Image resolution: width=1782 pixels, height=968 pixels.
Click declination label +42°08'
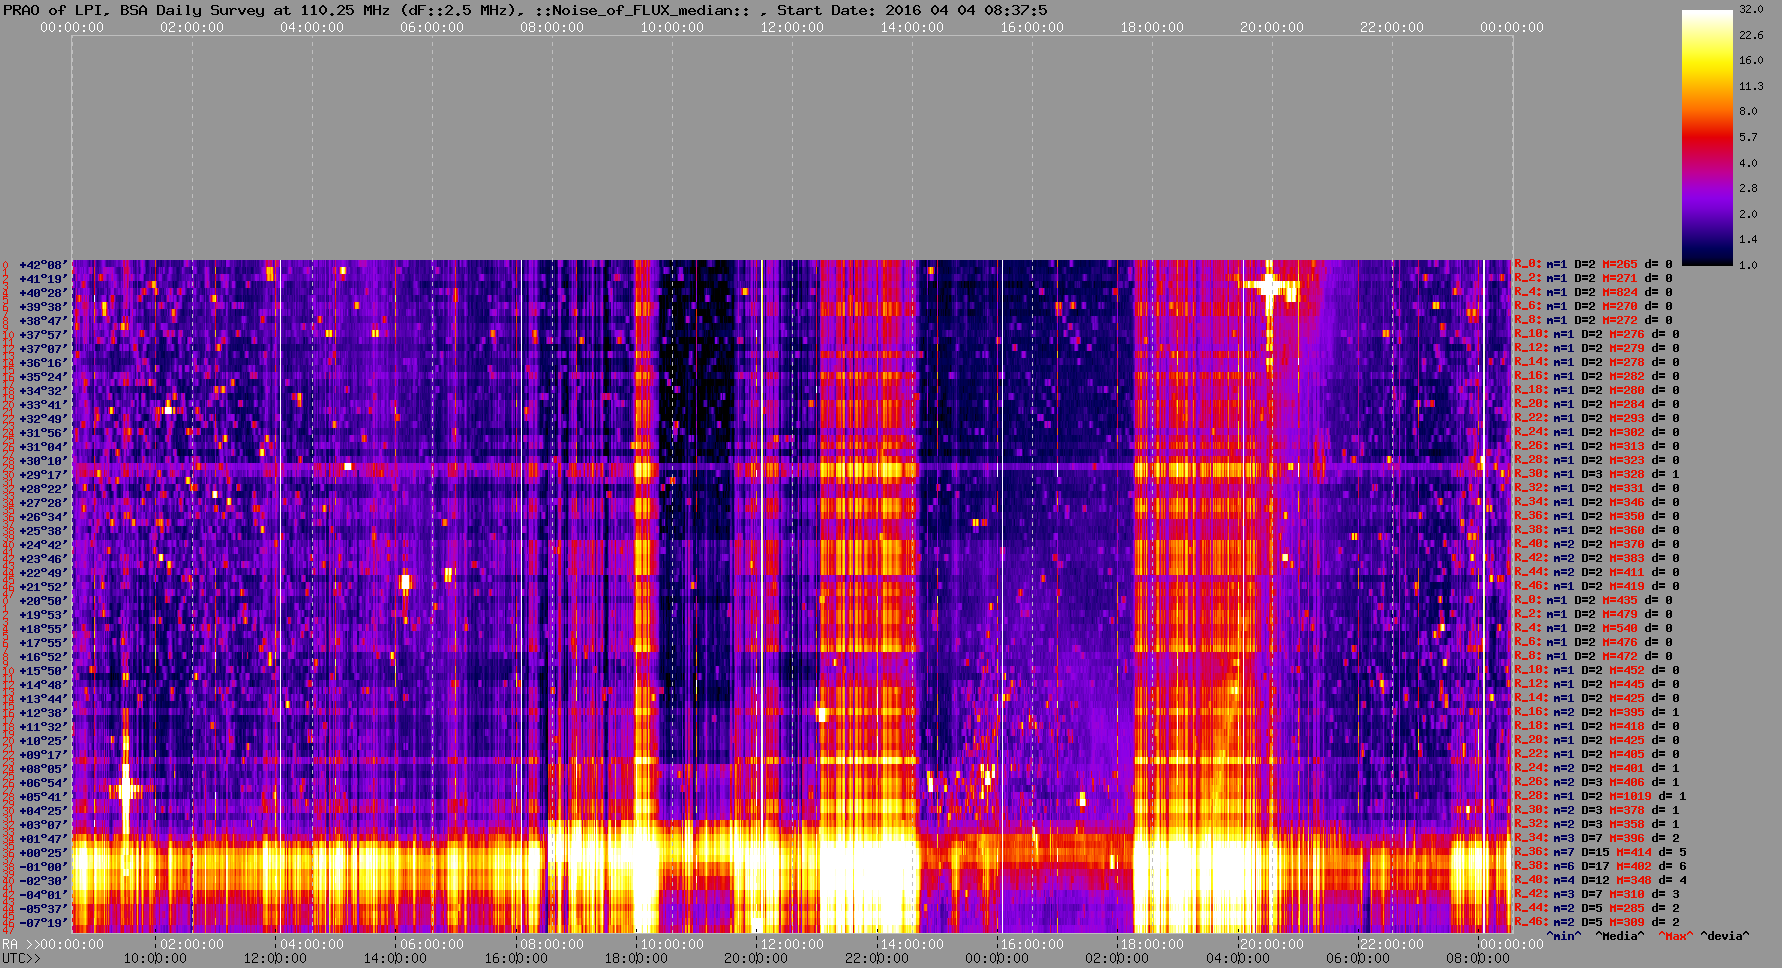(44, 265)
